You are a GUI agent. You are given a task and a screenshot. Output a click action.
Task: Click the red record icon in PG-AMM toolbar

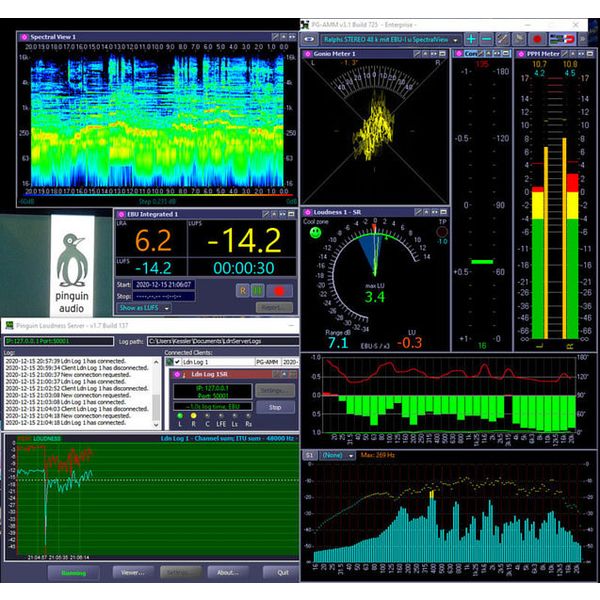click(x=536, y=39)
